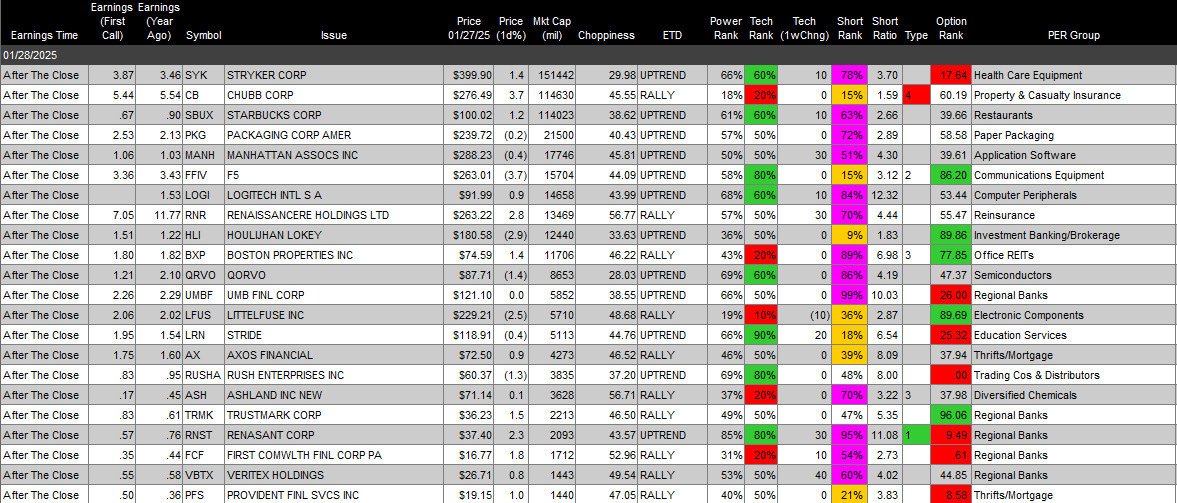Click UMB FINL CORP issue name
Screen dimensions: 1177x503
point(269,295)
